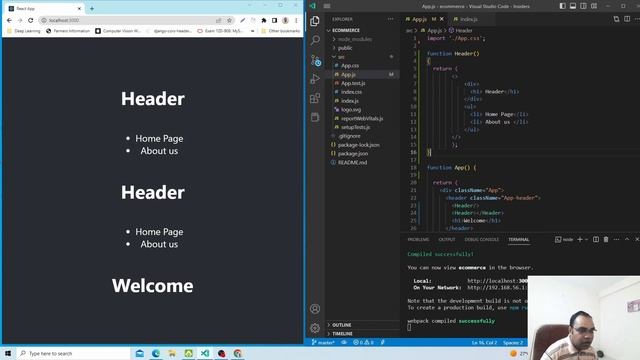Kill the terminal with trash icon
The image size is (640, 360).
[x=606, y=240]
